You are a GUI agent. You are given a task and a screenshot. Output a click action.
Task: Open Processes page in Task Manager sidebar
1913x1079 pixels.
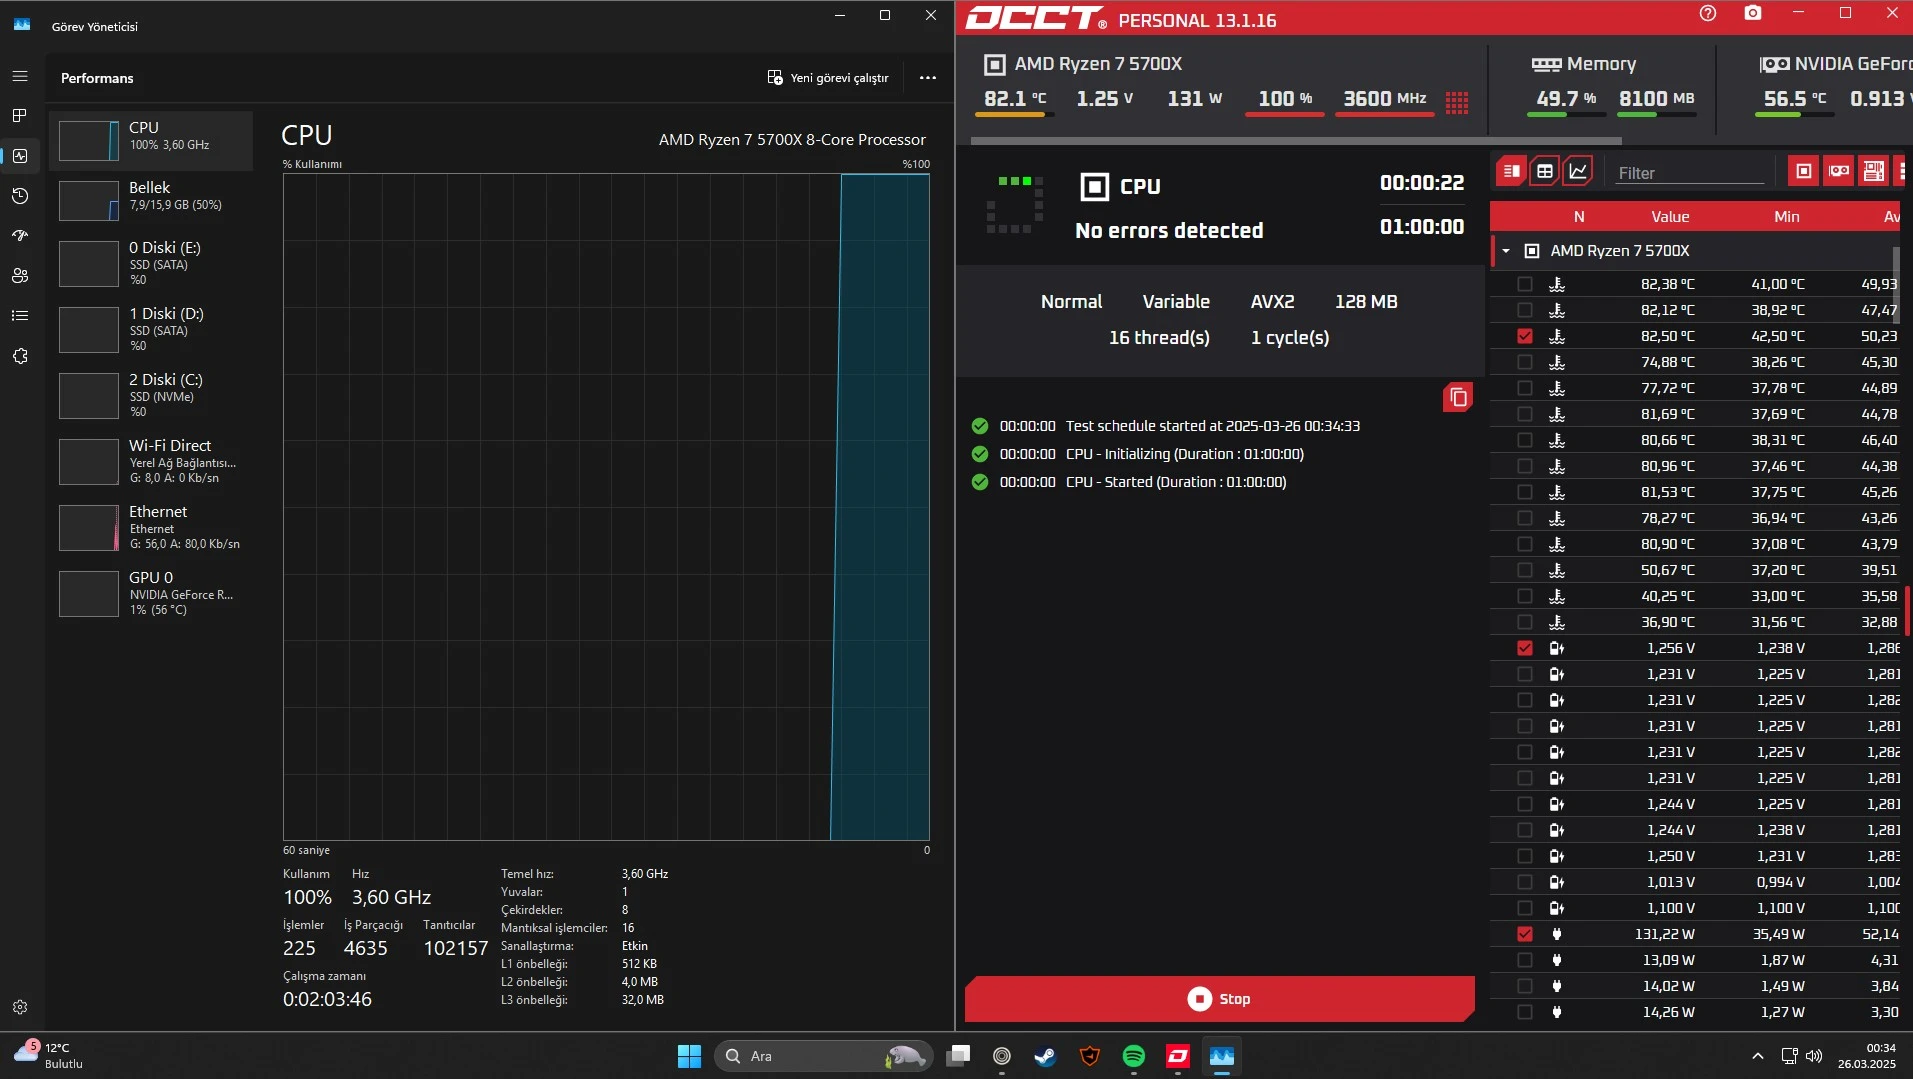click(x=20, y=116)
